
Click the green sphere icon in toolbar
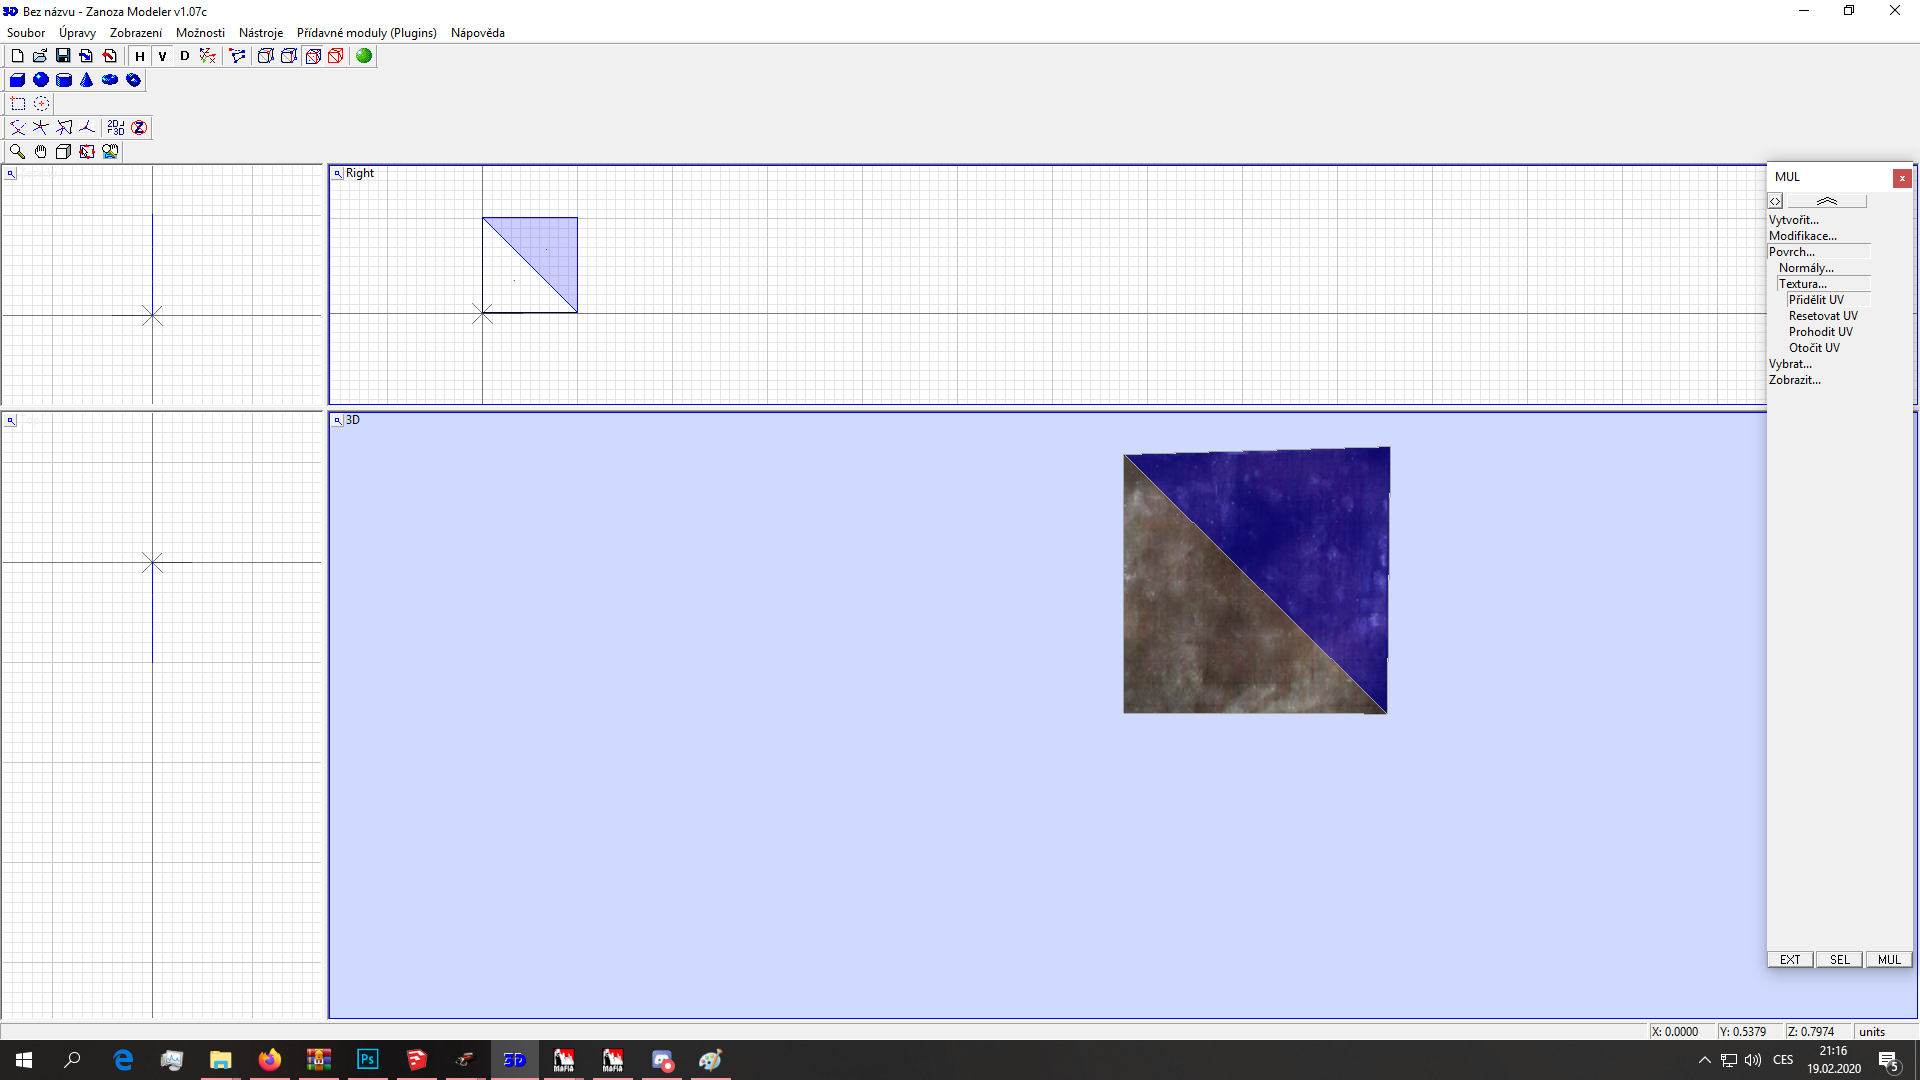[x=364, y=56]
